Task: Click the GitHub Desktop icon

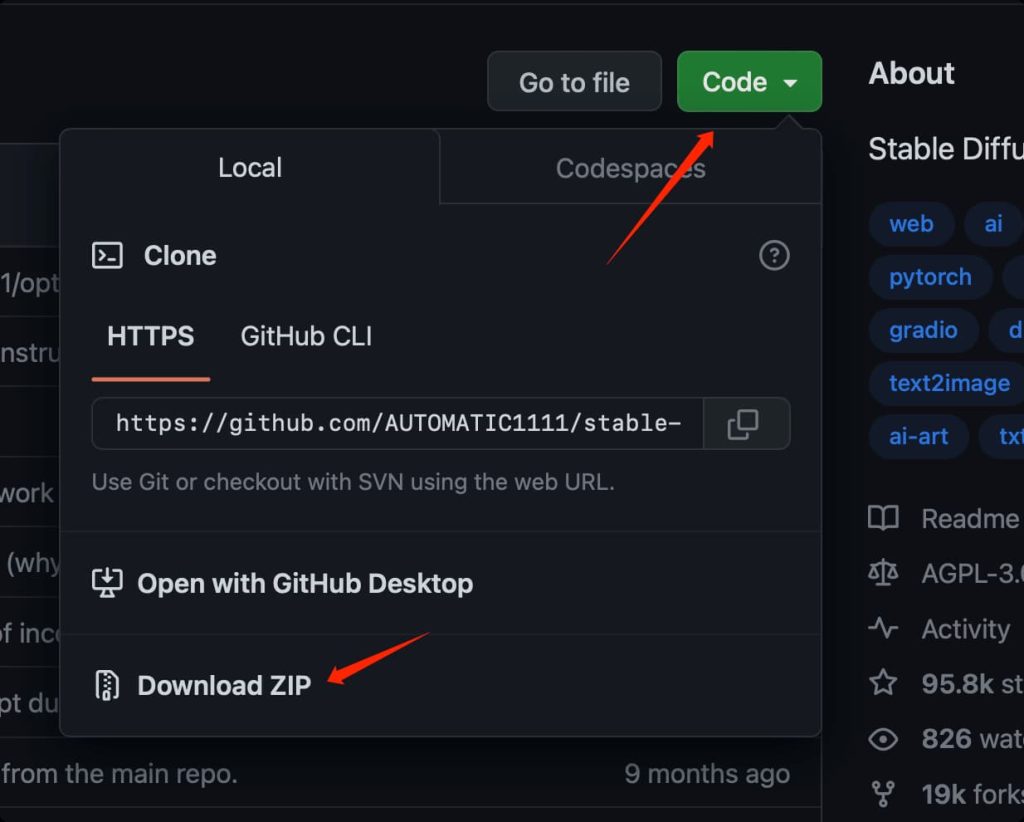Action: [x=107, y=583]
